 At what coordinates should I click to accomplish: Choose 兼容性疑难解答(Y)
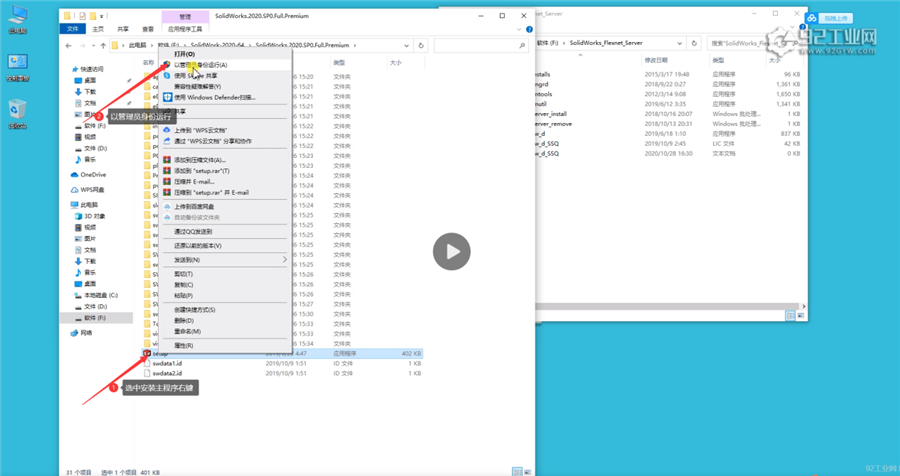pyautogui.click(x=197, y=87)
